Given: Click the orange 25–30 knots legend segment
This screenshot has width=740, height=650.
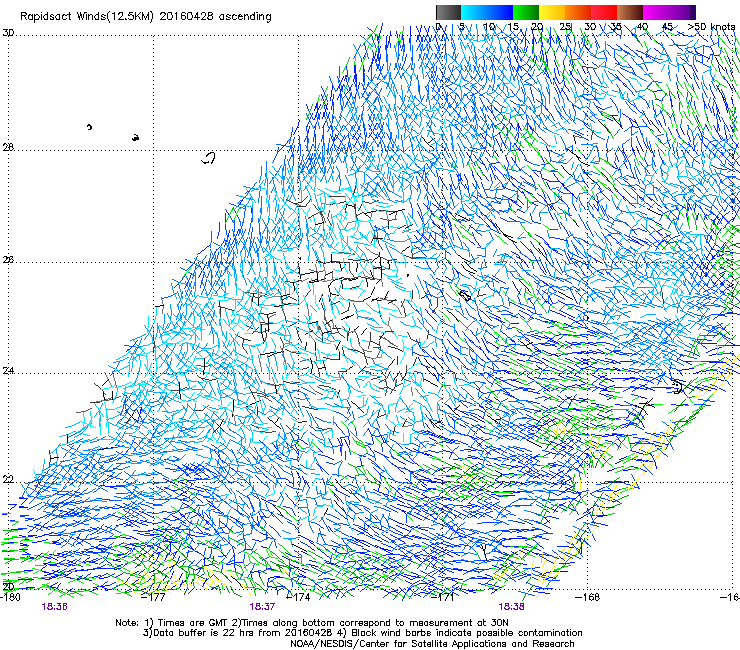Looking at the screenshot, I should pos(578,12).
